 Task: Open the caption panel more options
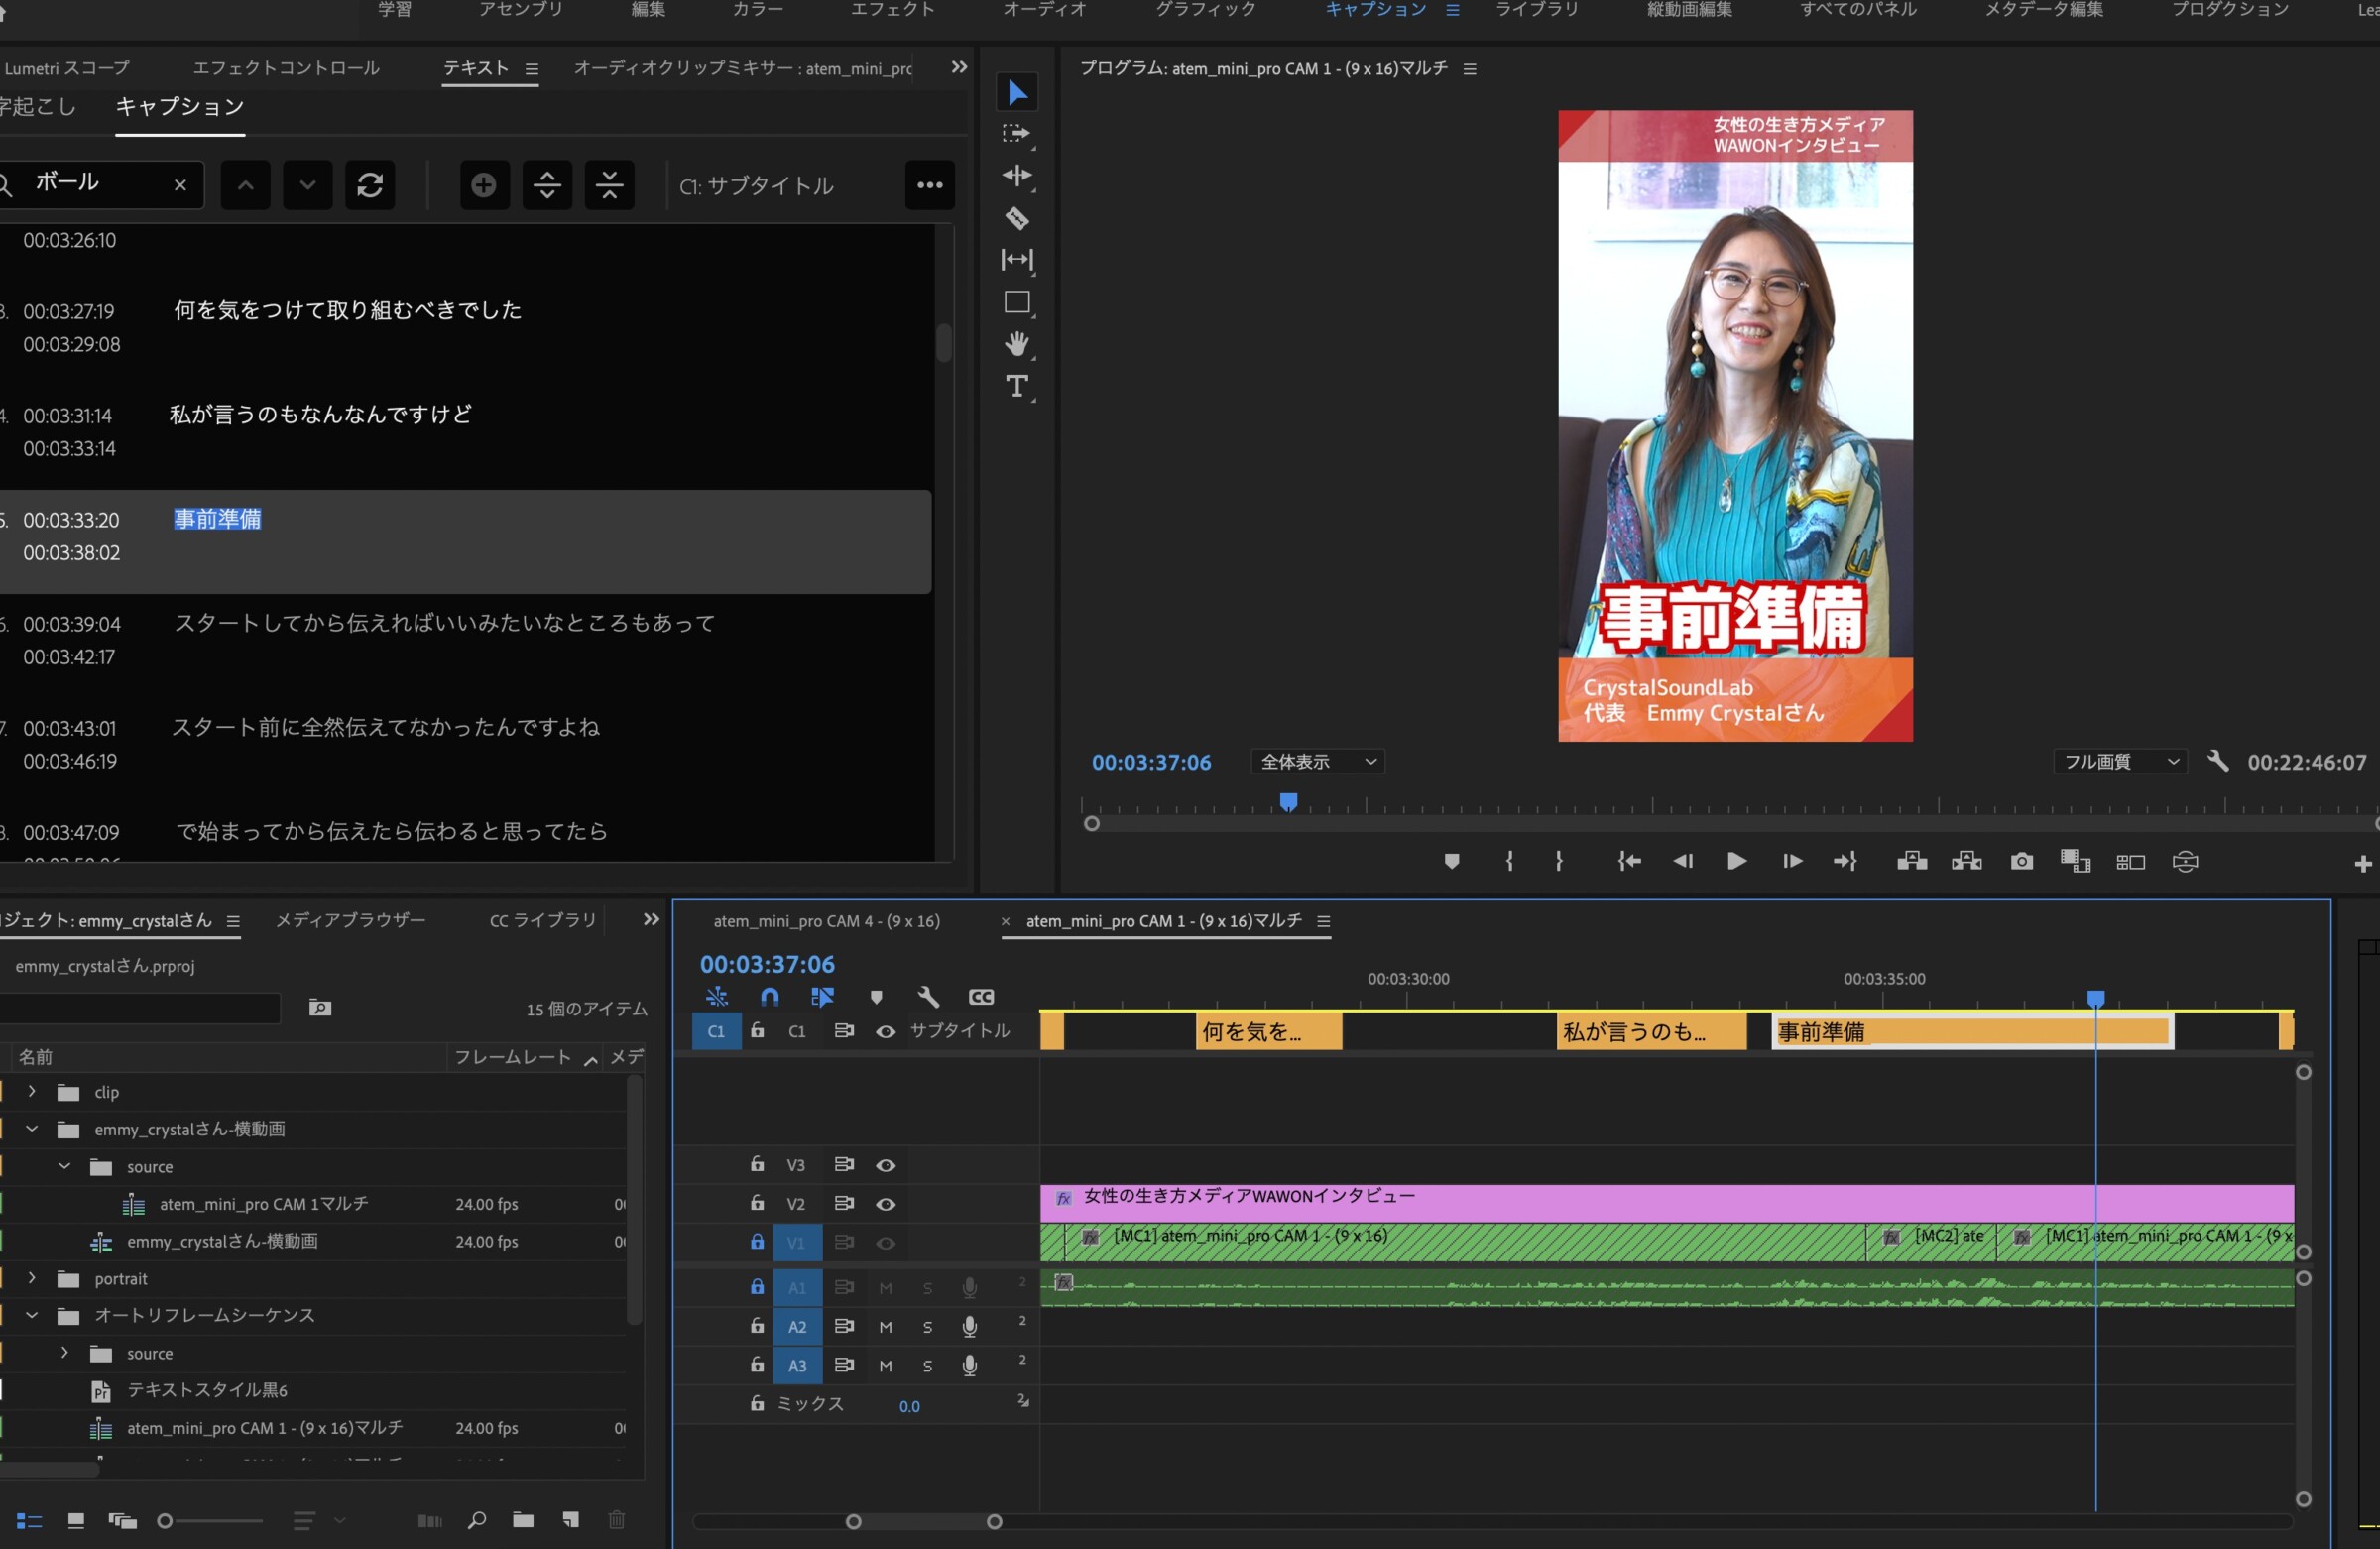pos(930,185)
